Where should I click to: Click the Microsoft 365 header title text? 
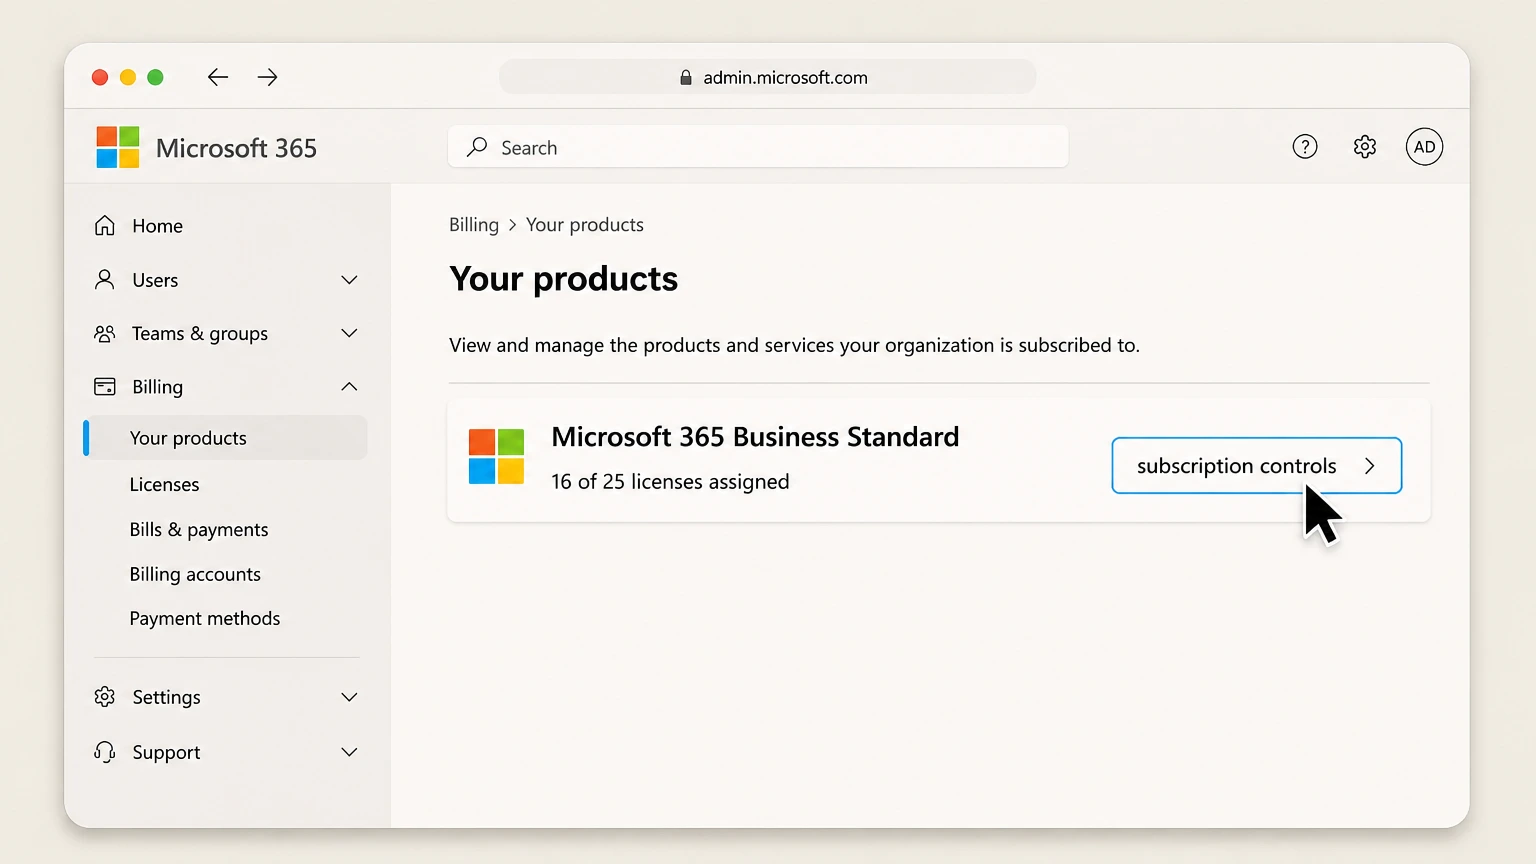pyautogui.click(x=236, y=148)
